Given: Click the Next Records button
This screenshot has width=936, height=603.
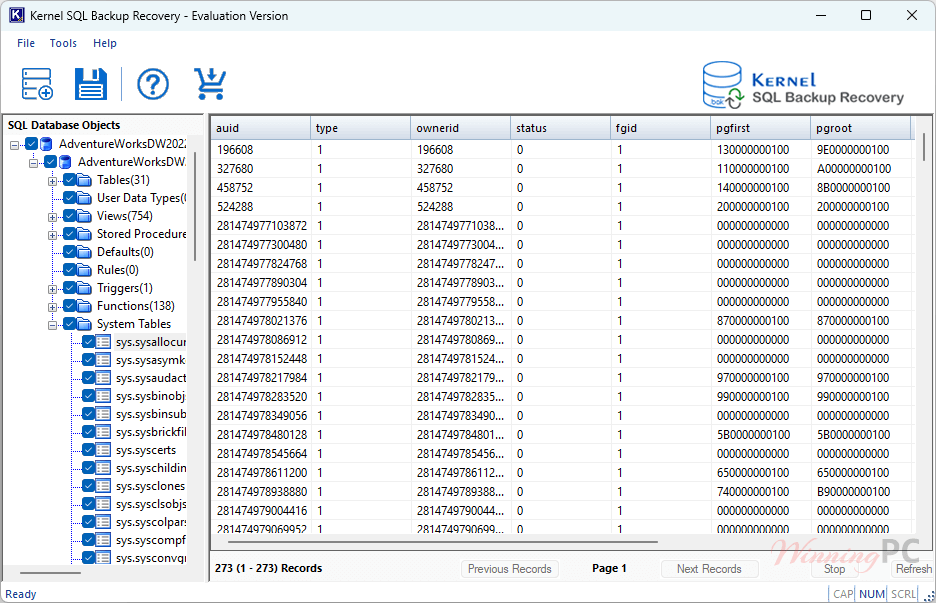Looking at the screenshot, I should click(710, 568).
